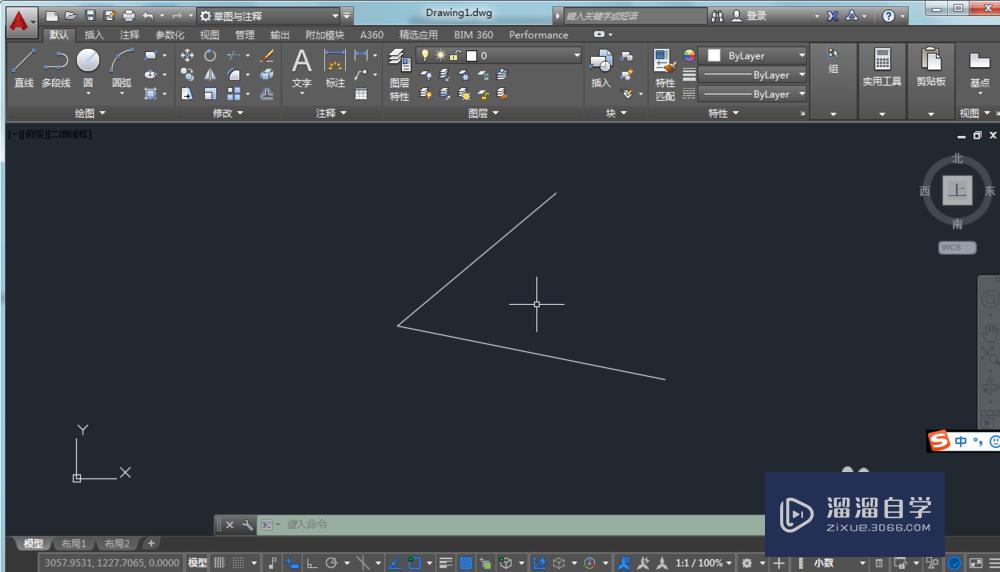Screen dimensions: 1000x572
Task: Expand the Annotation (注释) panel
Action: pyautogui.click(x=331, y=113)
